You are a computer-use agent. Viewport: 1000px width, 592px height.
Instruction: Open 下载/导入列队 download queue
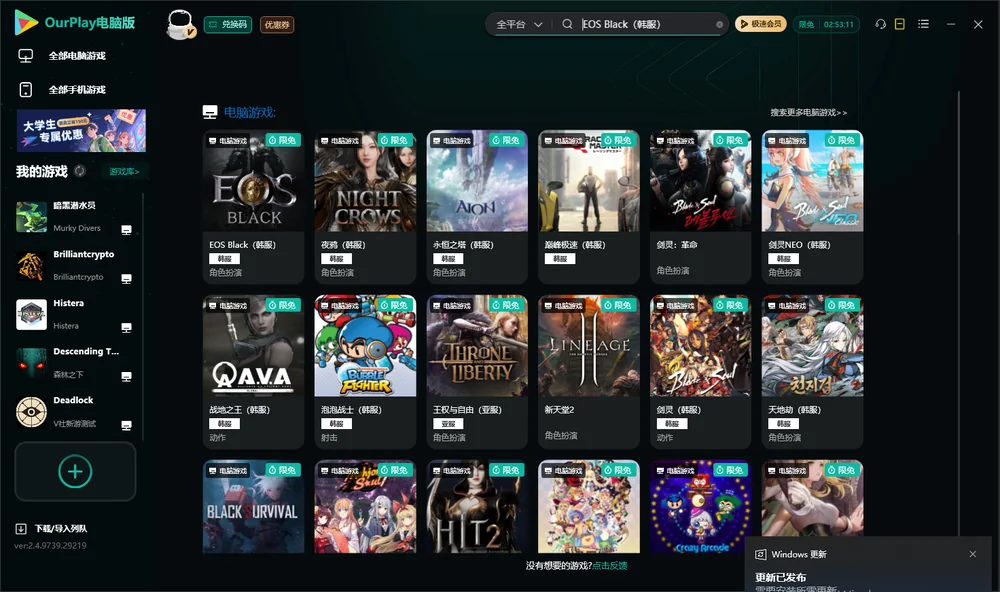pos(52,528)
